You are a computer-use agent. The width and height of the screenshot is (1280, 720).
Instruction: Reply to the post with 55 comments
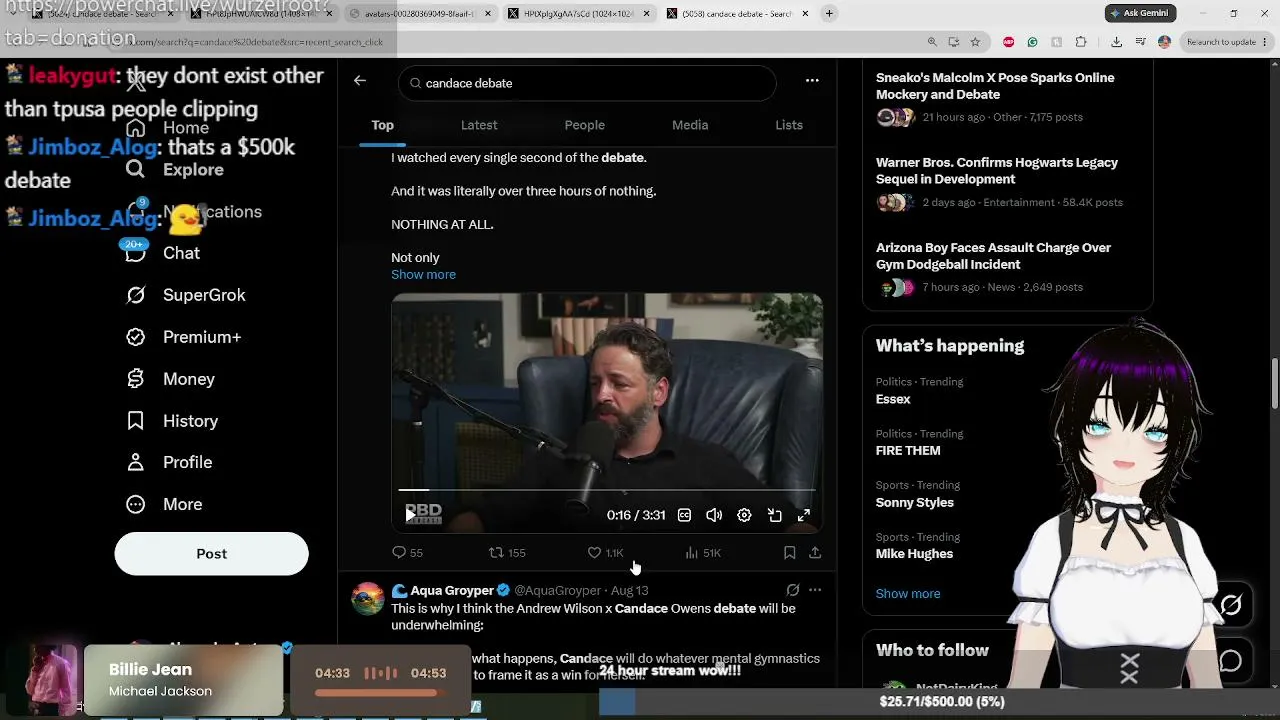(x=407, y=552)
